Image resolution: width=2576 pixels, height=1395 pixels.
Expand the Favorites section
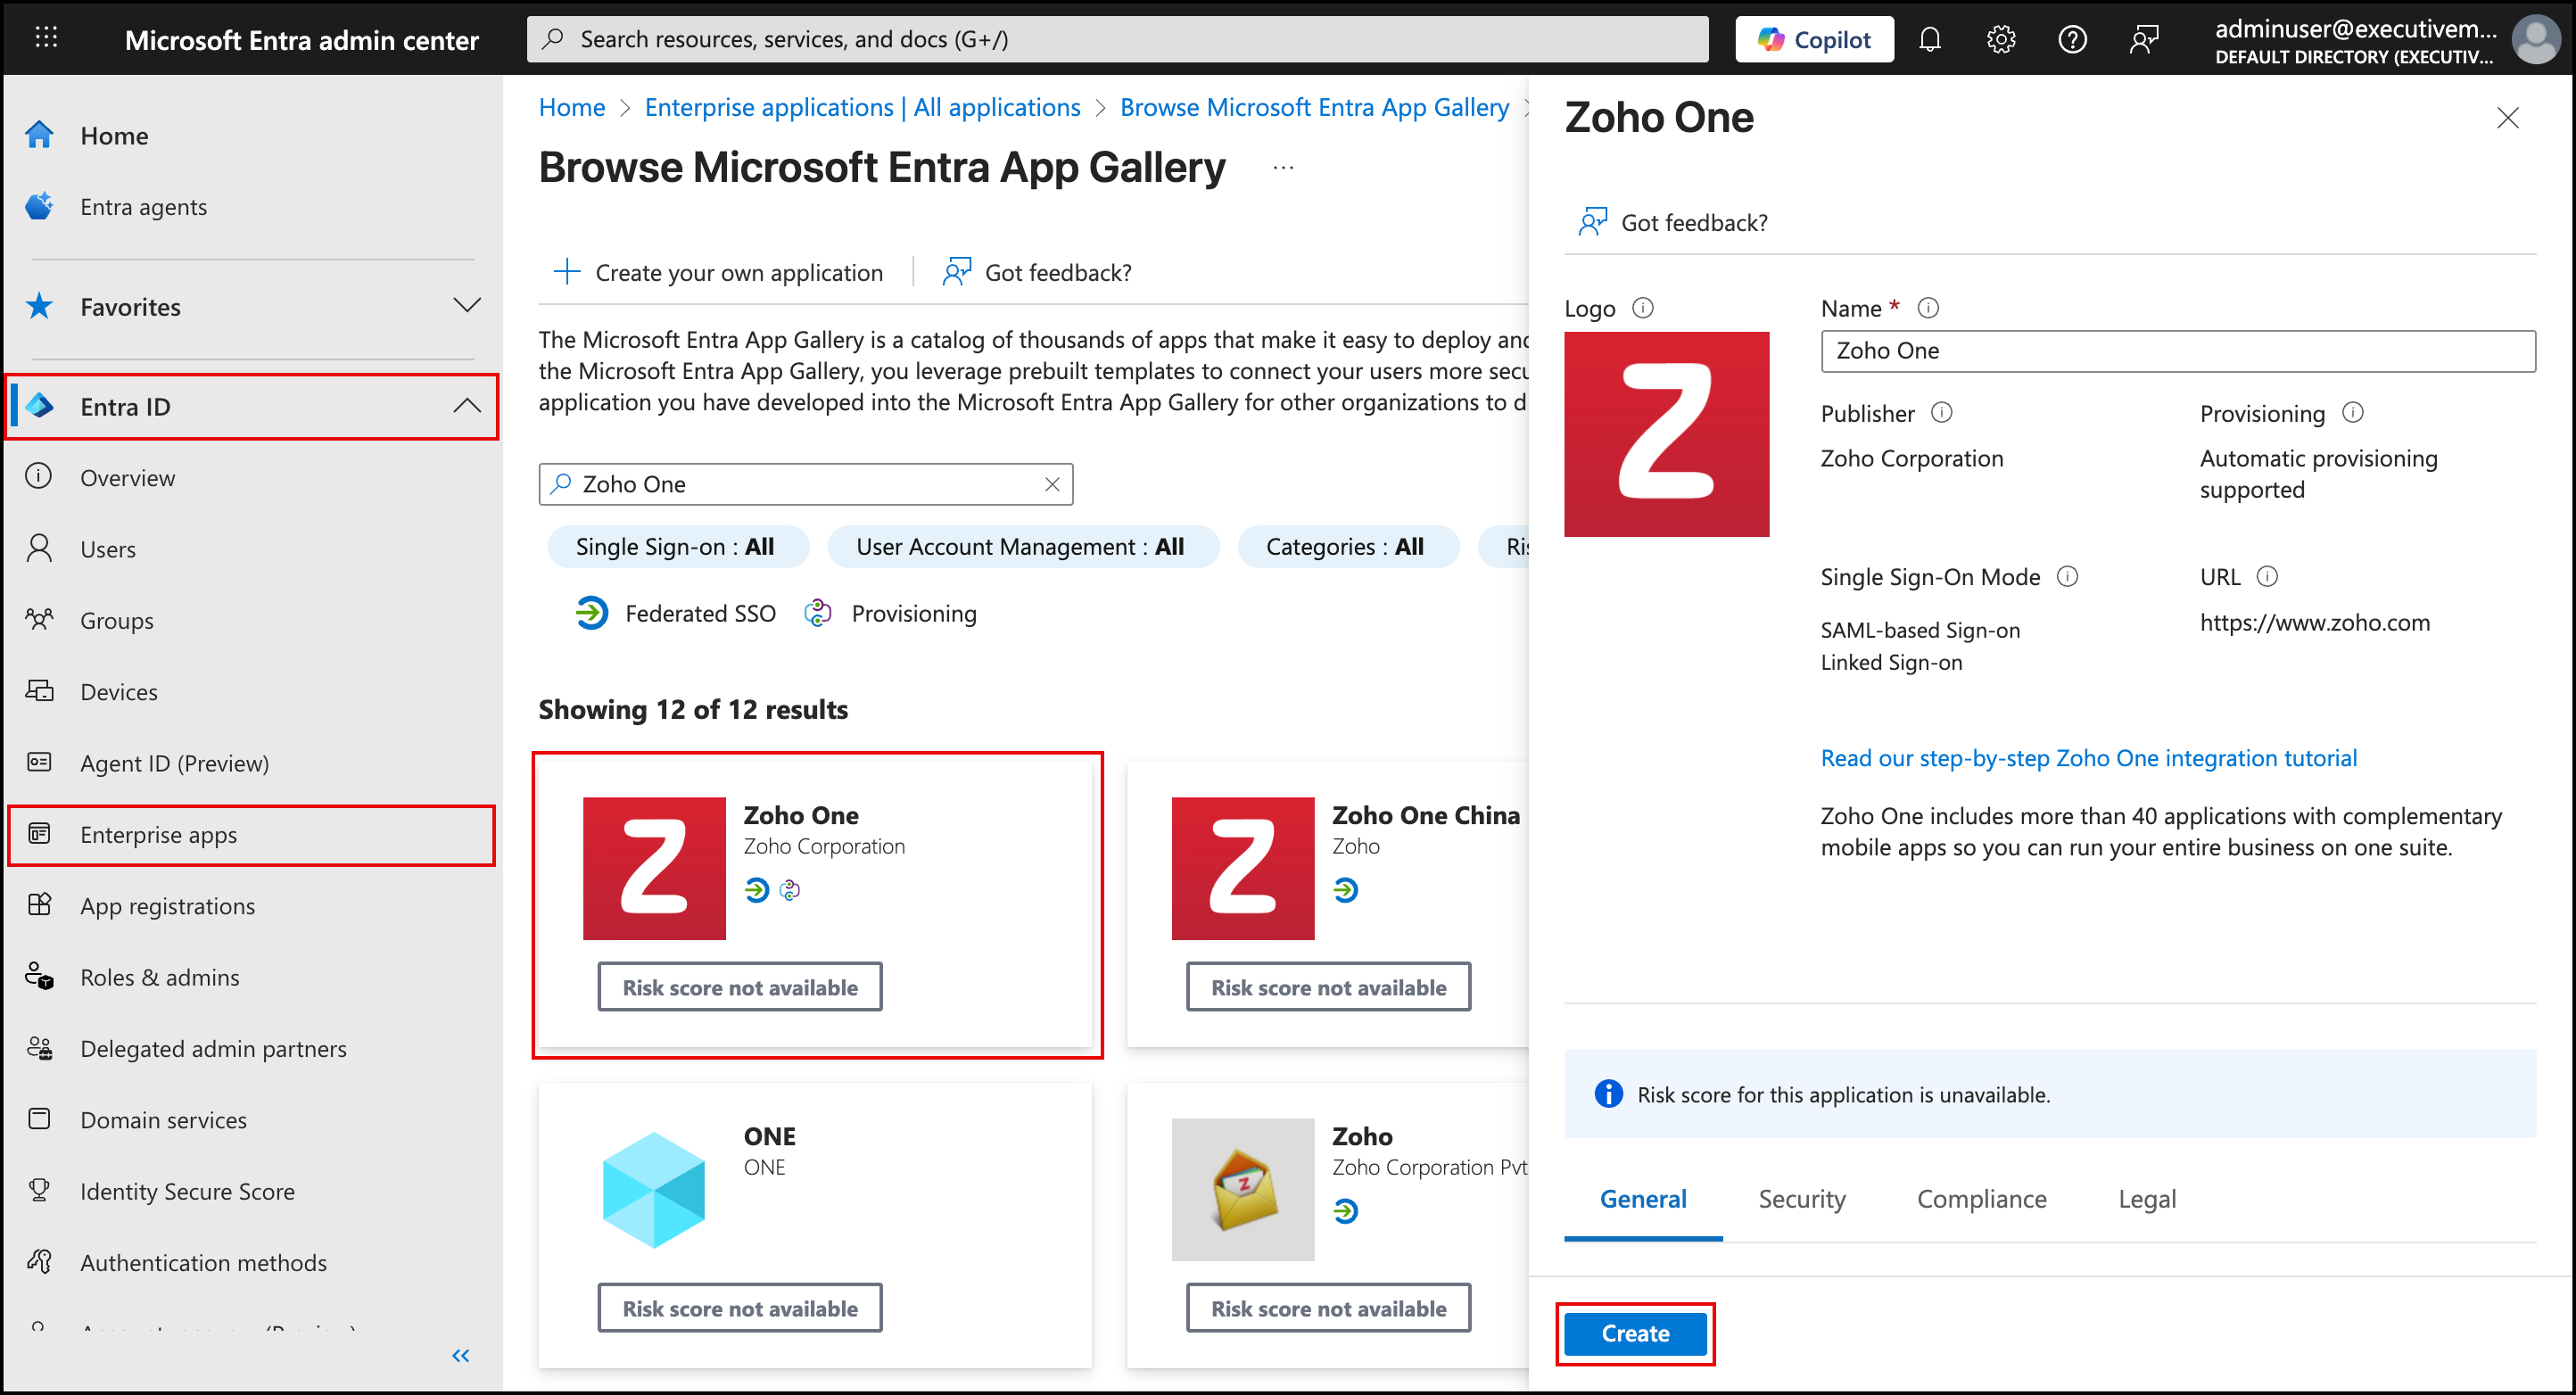click(x=466, y=306)
